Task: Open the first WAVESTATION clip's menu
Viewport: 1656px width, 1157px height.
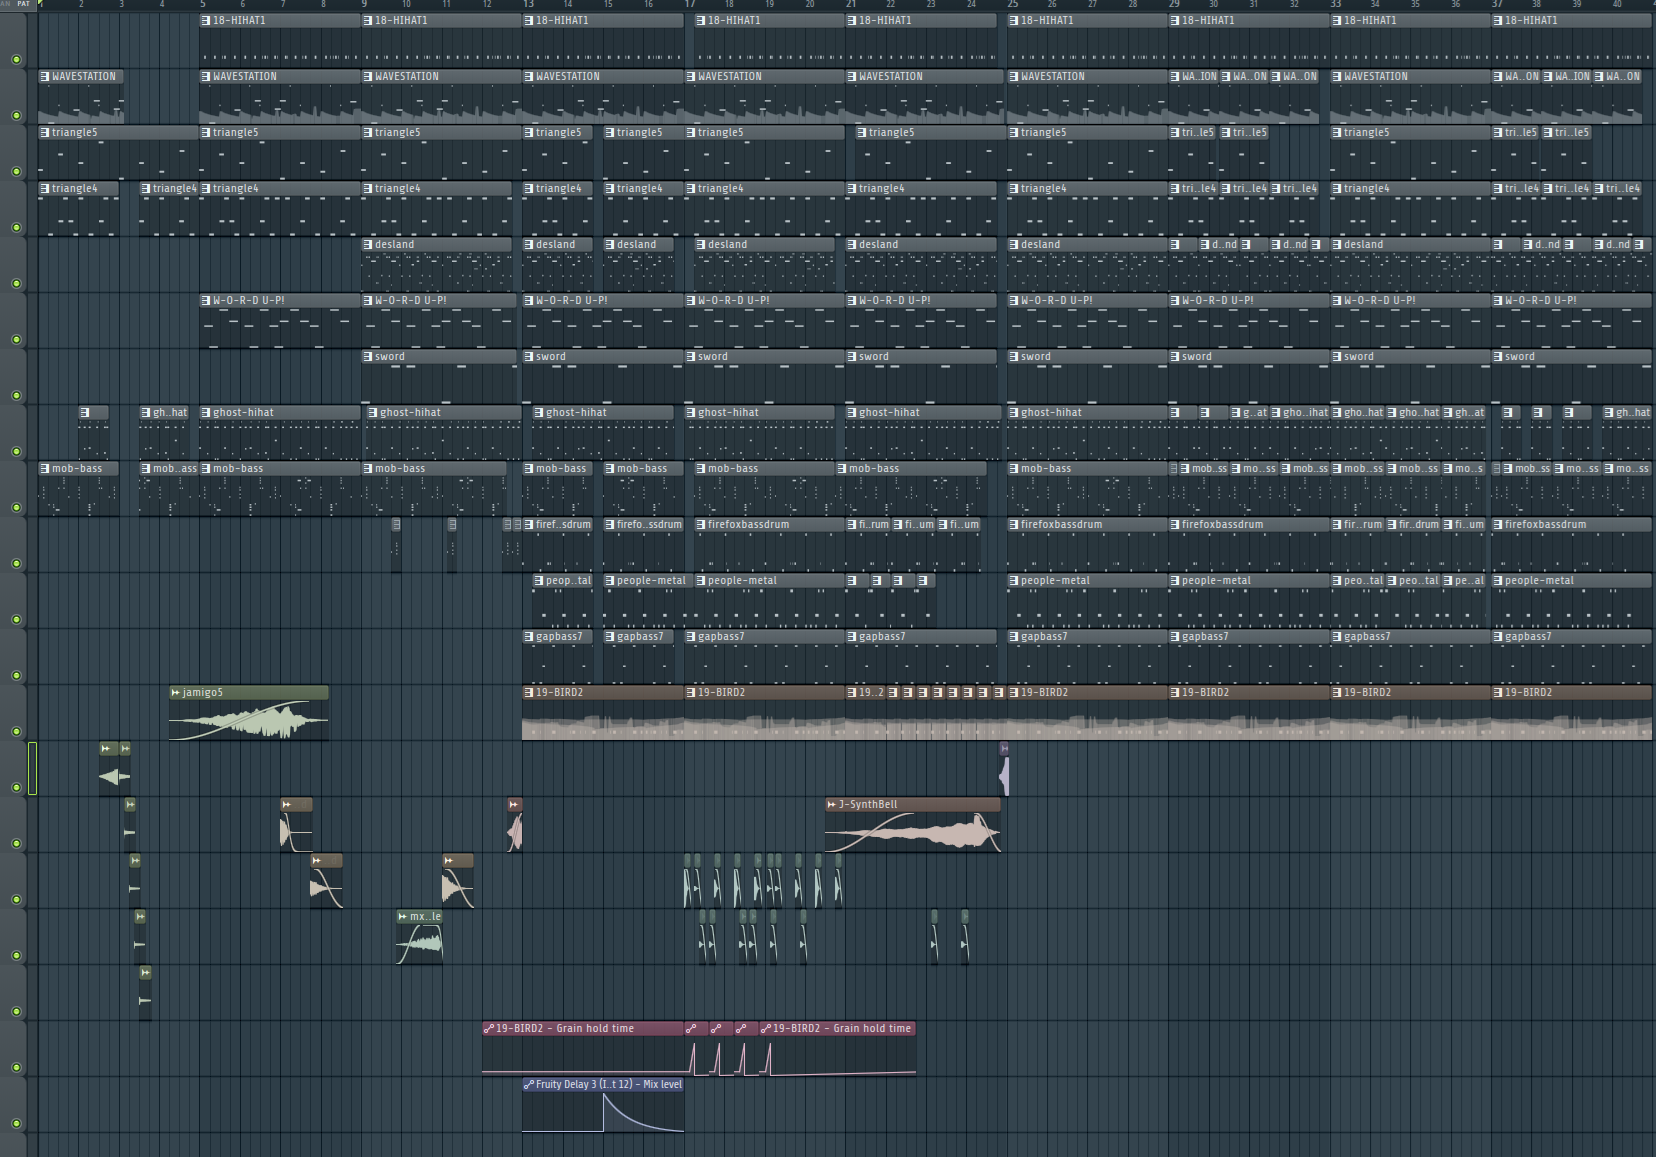Action: (x=45, y=76)
